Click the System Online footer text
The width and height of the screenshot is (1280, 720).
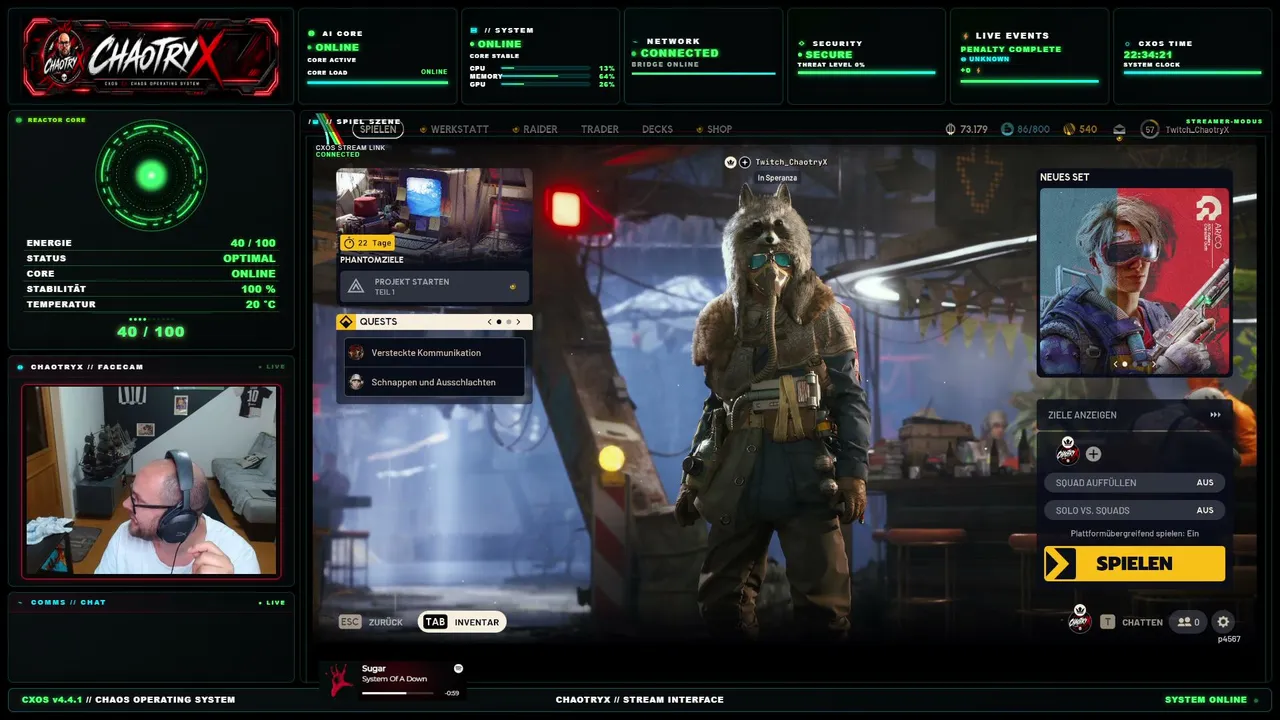[x=1206, y=700]
